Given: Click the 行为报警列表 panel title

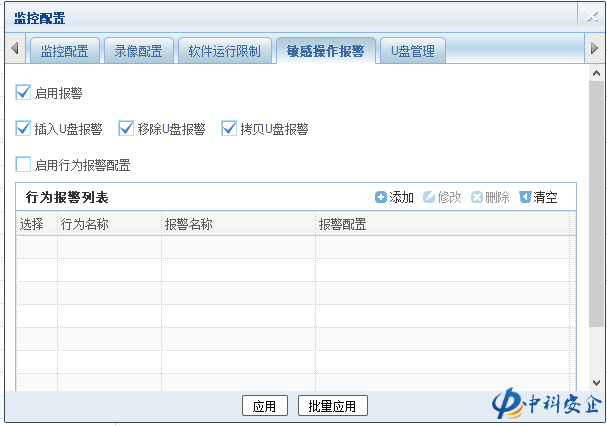Looking at the screenshot, I should [x=67, y=197].
